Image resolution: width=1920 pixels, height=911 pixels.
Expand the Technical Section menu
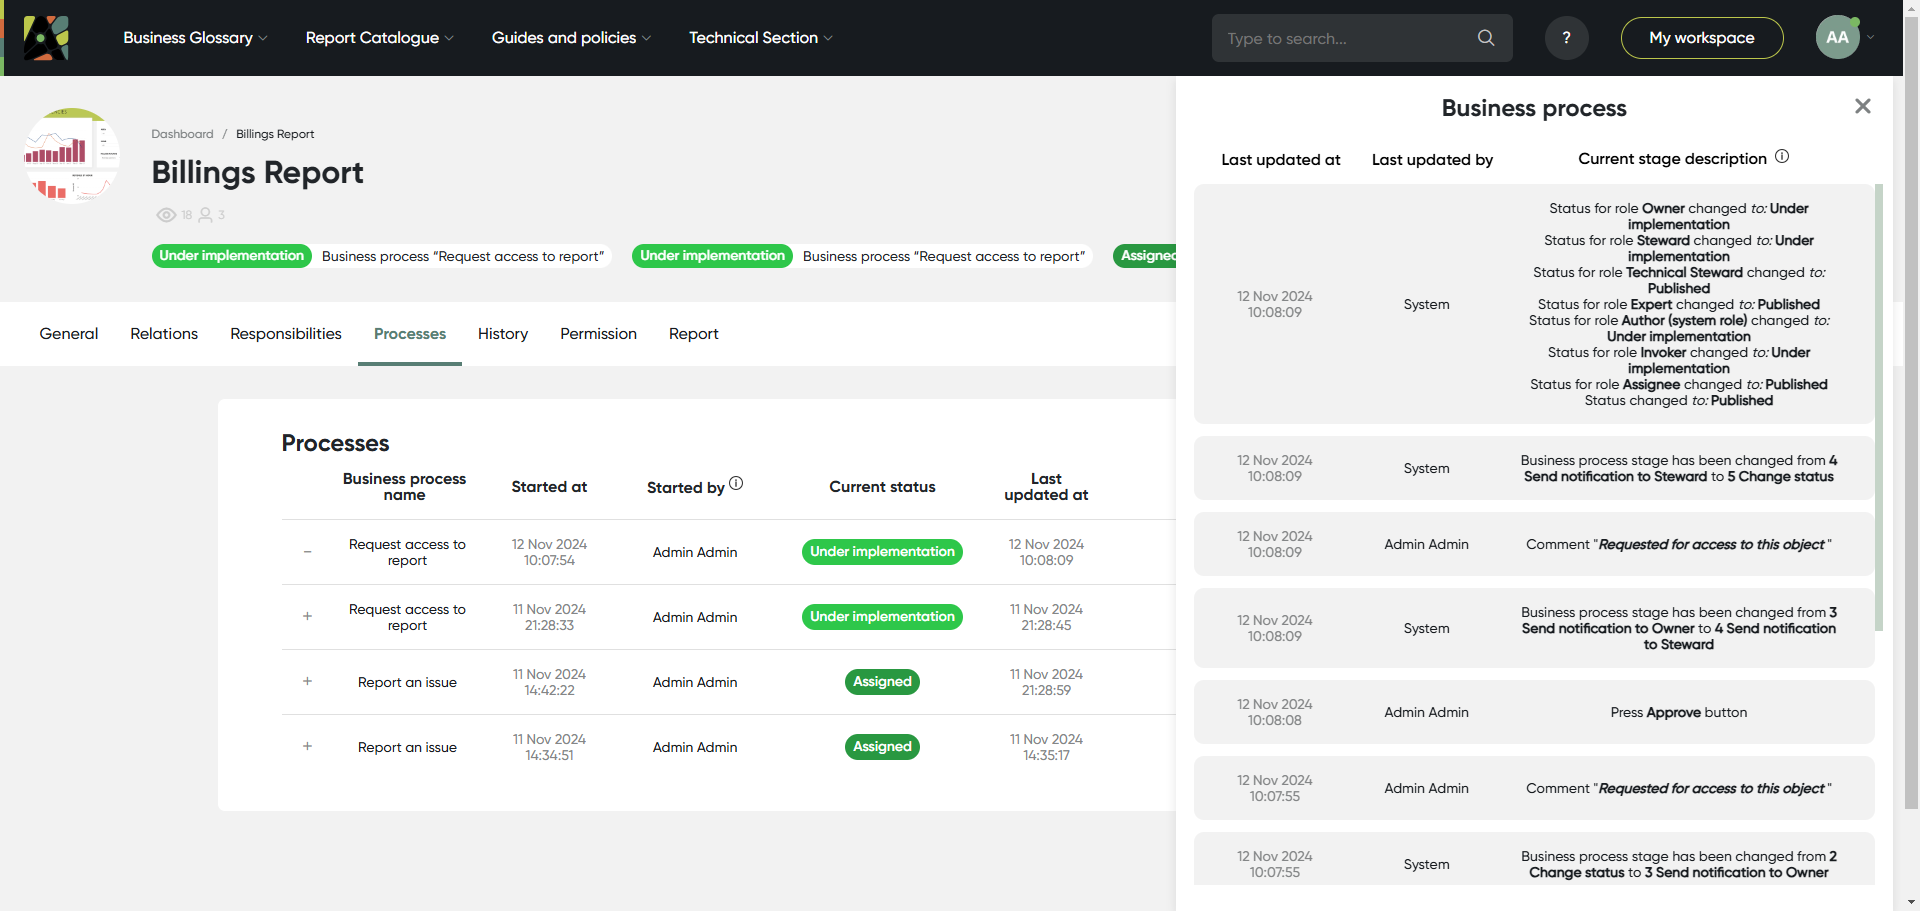coord(760,38)
